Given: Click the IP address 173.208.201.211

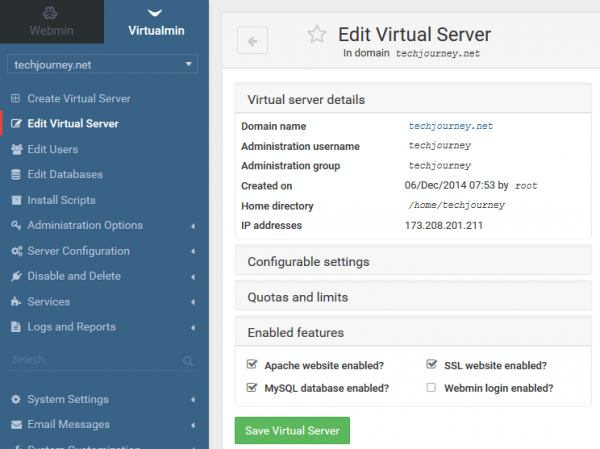Looking at the screenshot, I should (444, 225).
